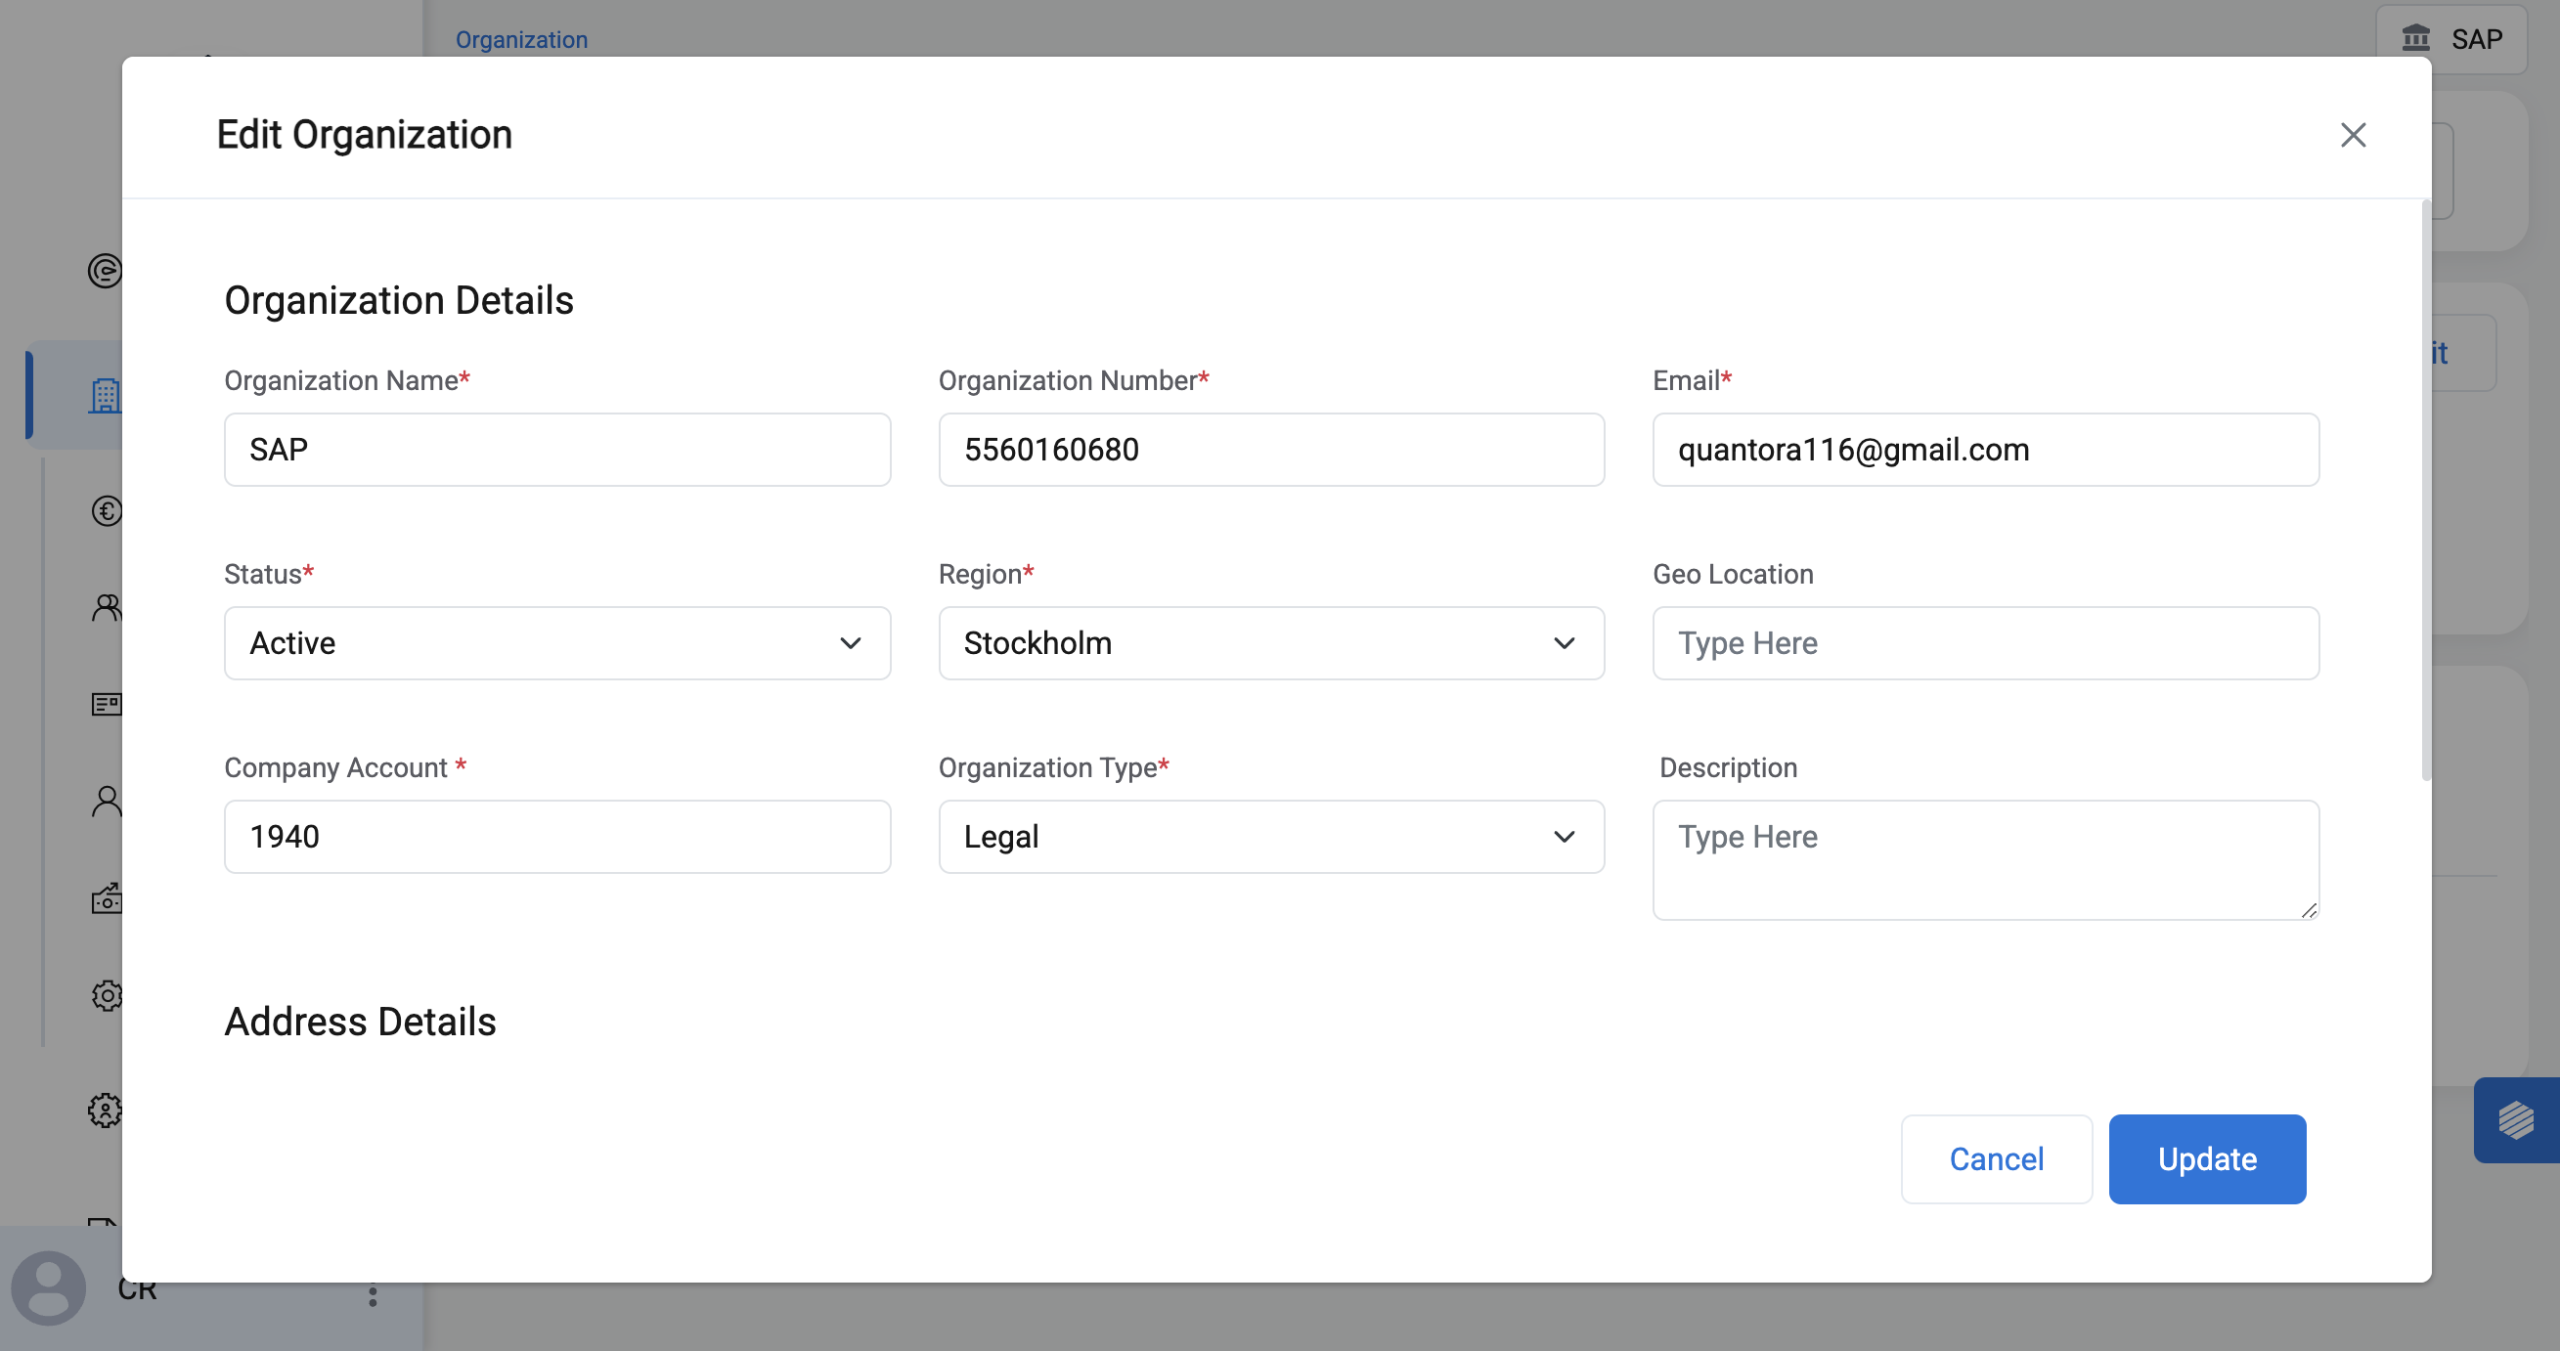2560x1351 pixels.
Task: Click into the Description text area
Action: point(1985,859)
